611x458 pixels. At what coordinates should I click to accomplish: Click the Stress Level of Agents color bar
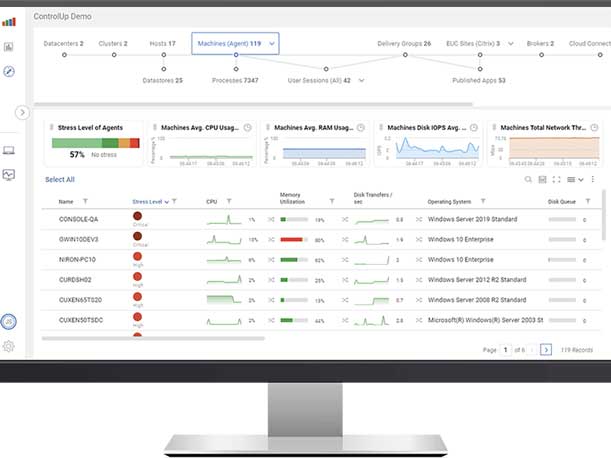tap(94, 143)
